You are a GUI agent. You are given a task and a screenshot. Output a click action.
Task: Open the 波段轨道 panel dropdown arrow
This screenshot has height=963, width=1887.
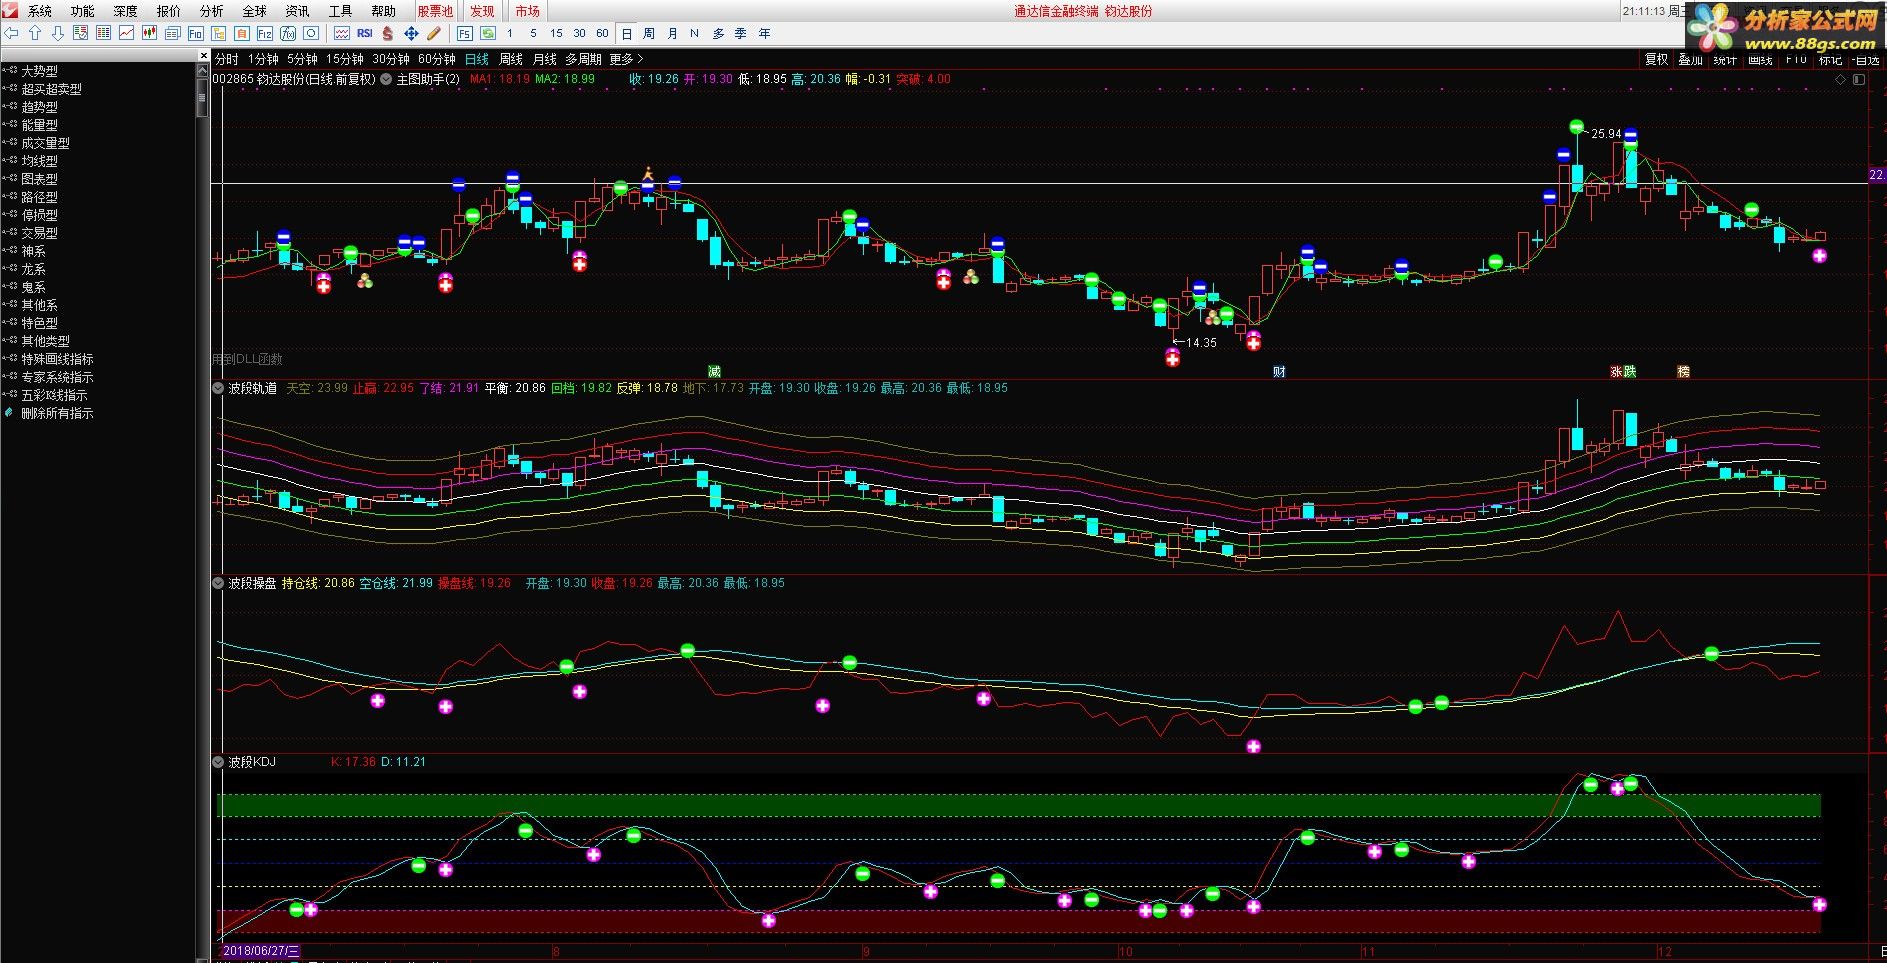218,388
